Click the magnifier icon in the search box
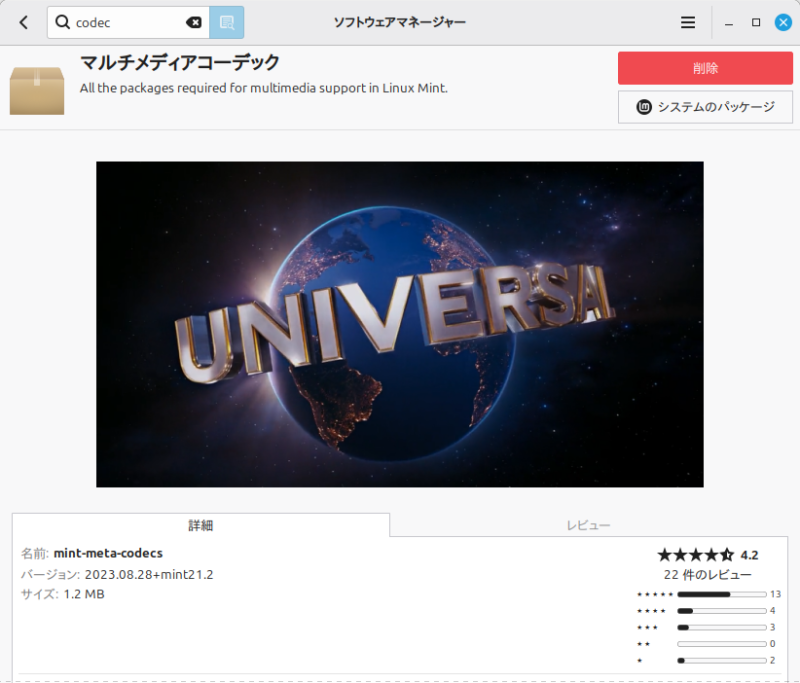800x683 pixels. click(x=62, y=22)
